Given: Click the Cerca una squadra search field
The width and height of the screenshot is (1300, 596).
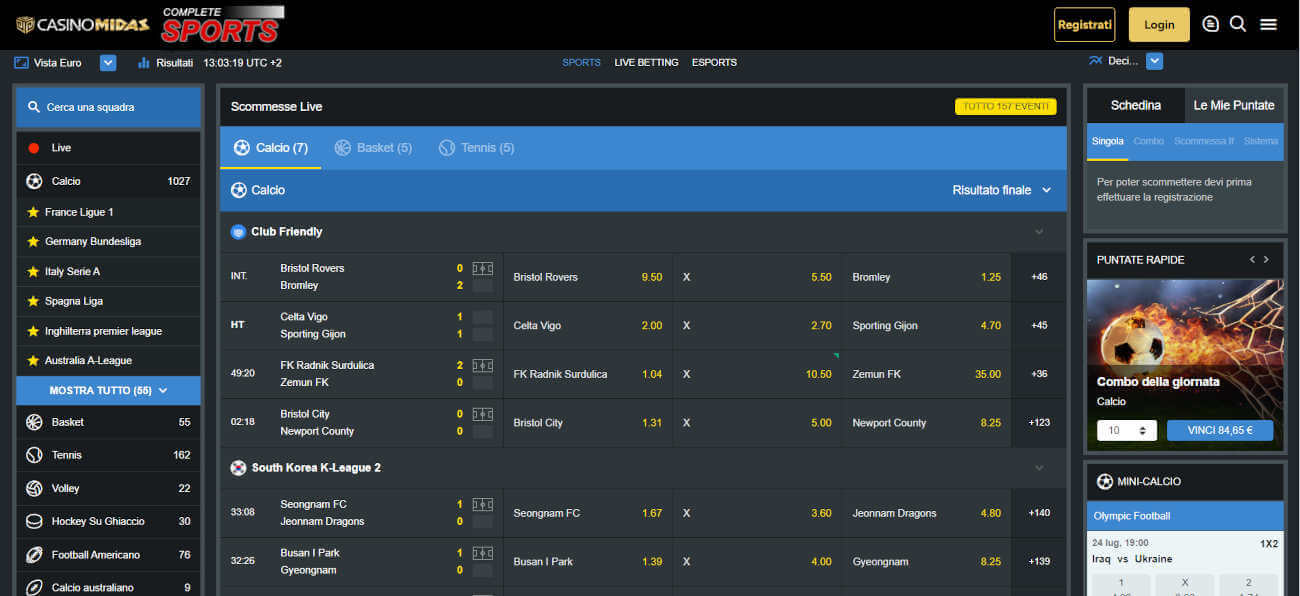Looking at the screenshot, I should point(108,107).
